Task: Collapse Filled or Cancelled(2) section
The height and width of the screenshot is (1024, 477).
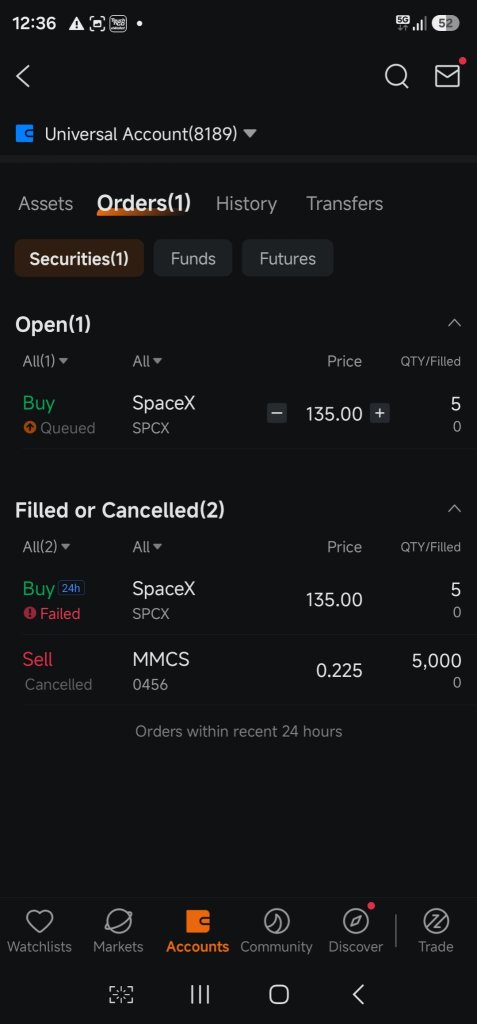Action: 454,509
